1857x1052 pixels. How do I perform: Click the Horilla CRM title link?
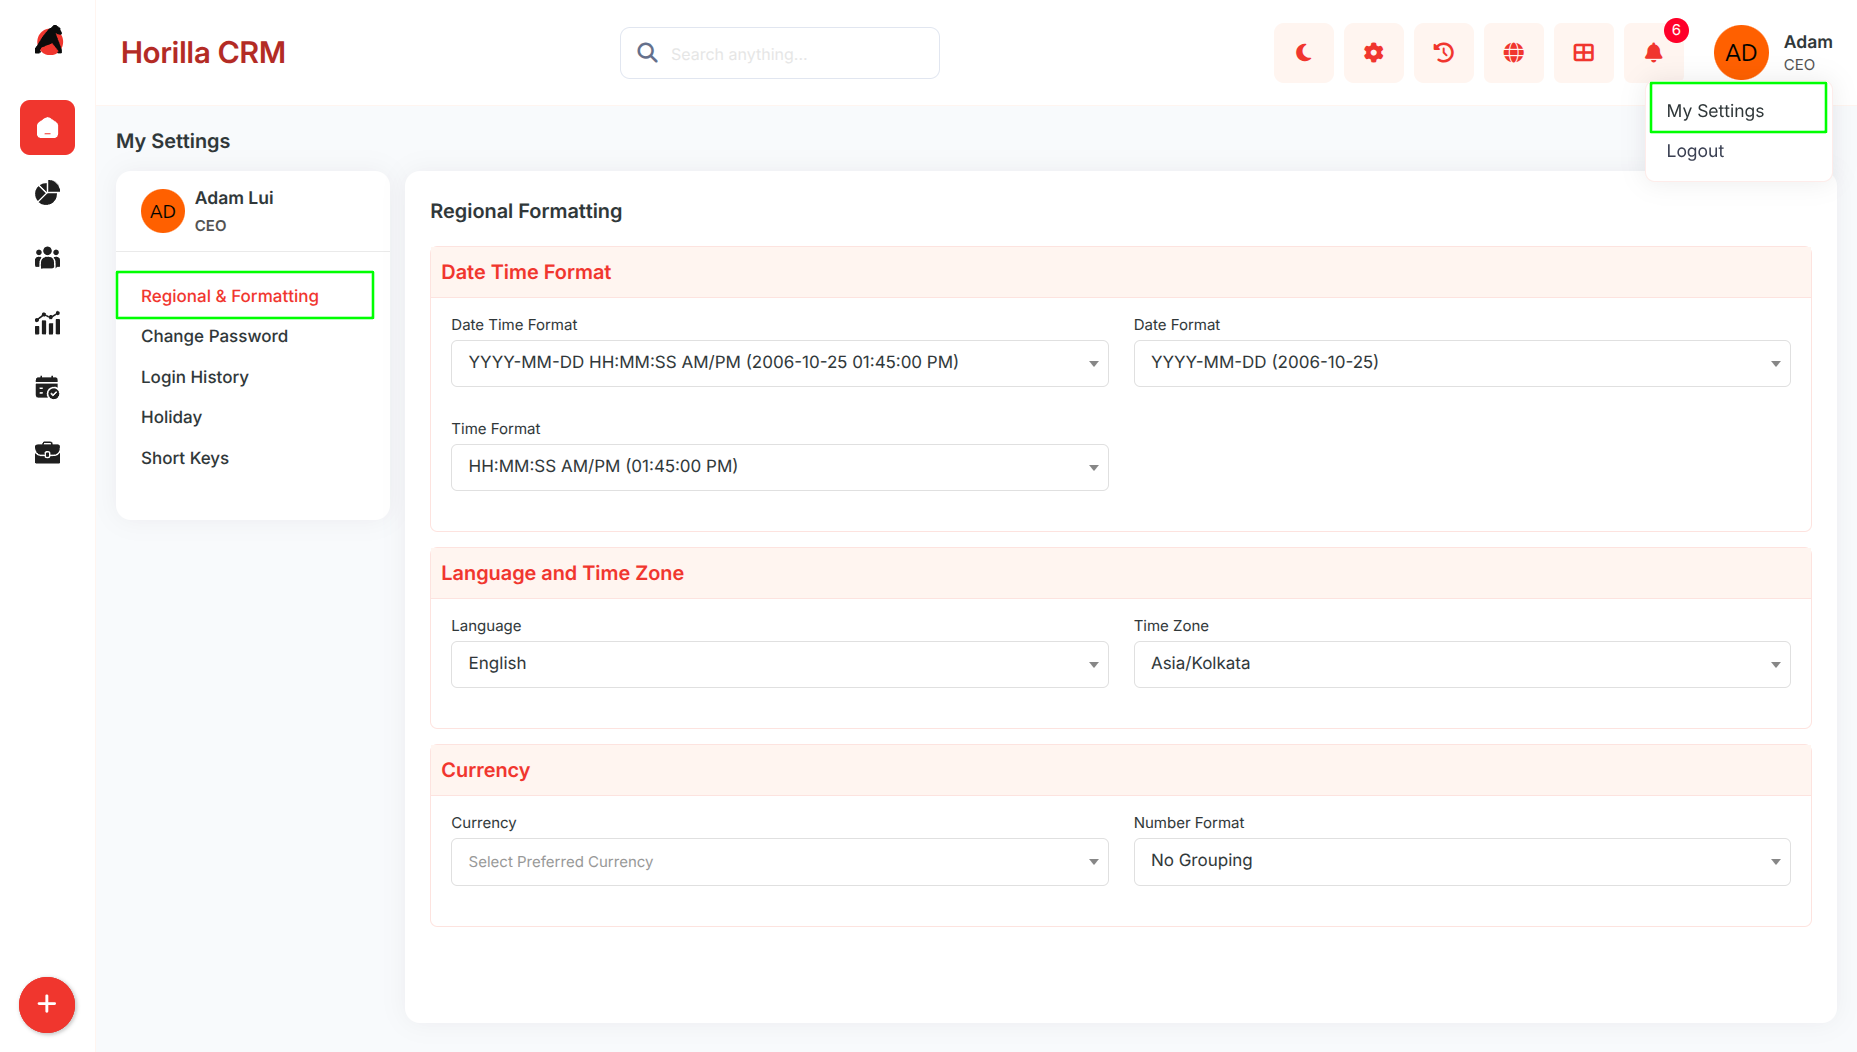click(x=203, y=52)
